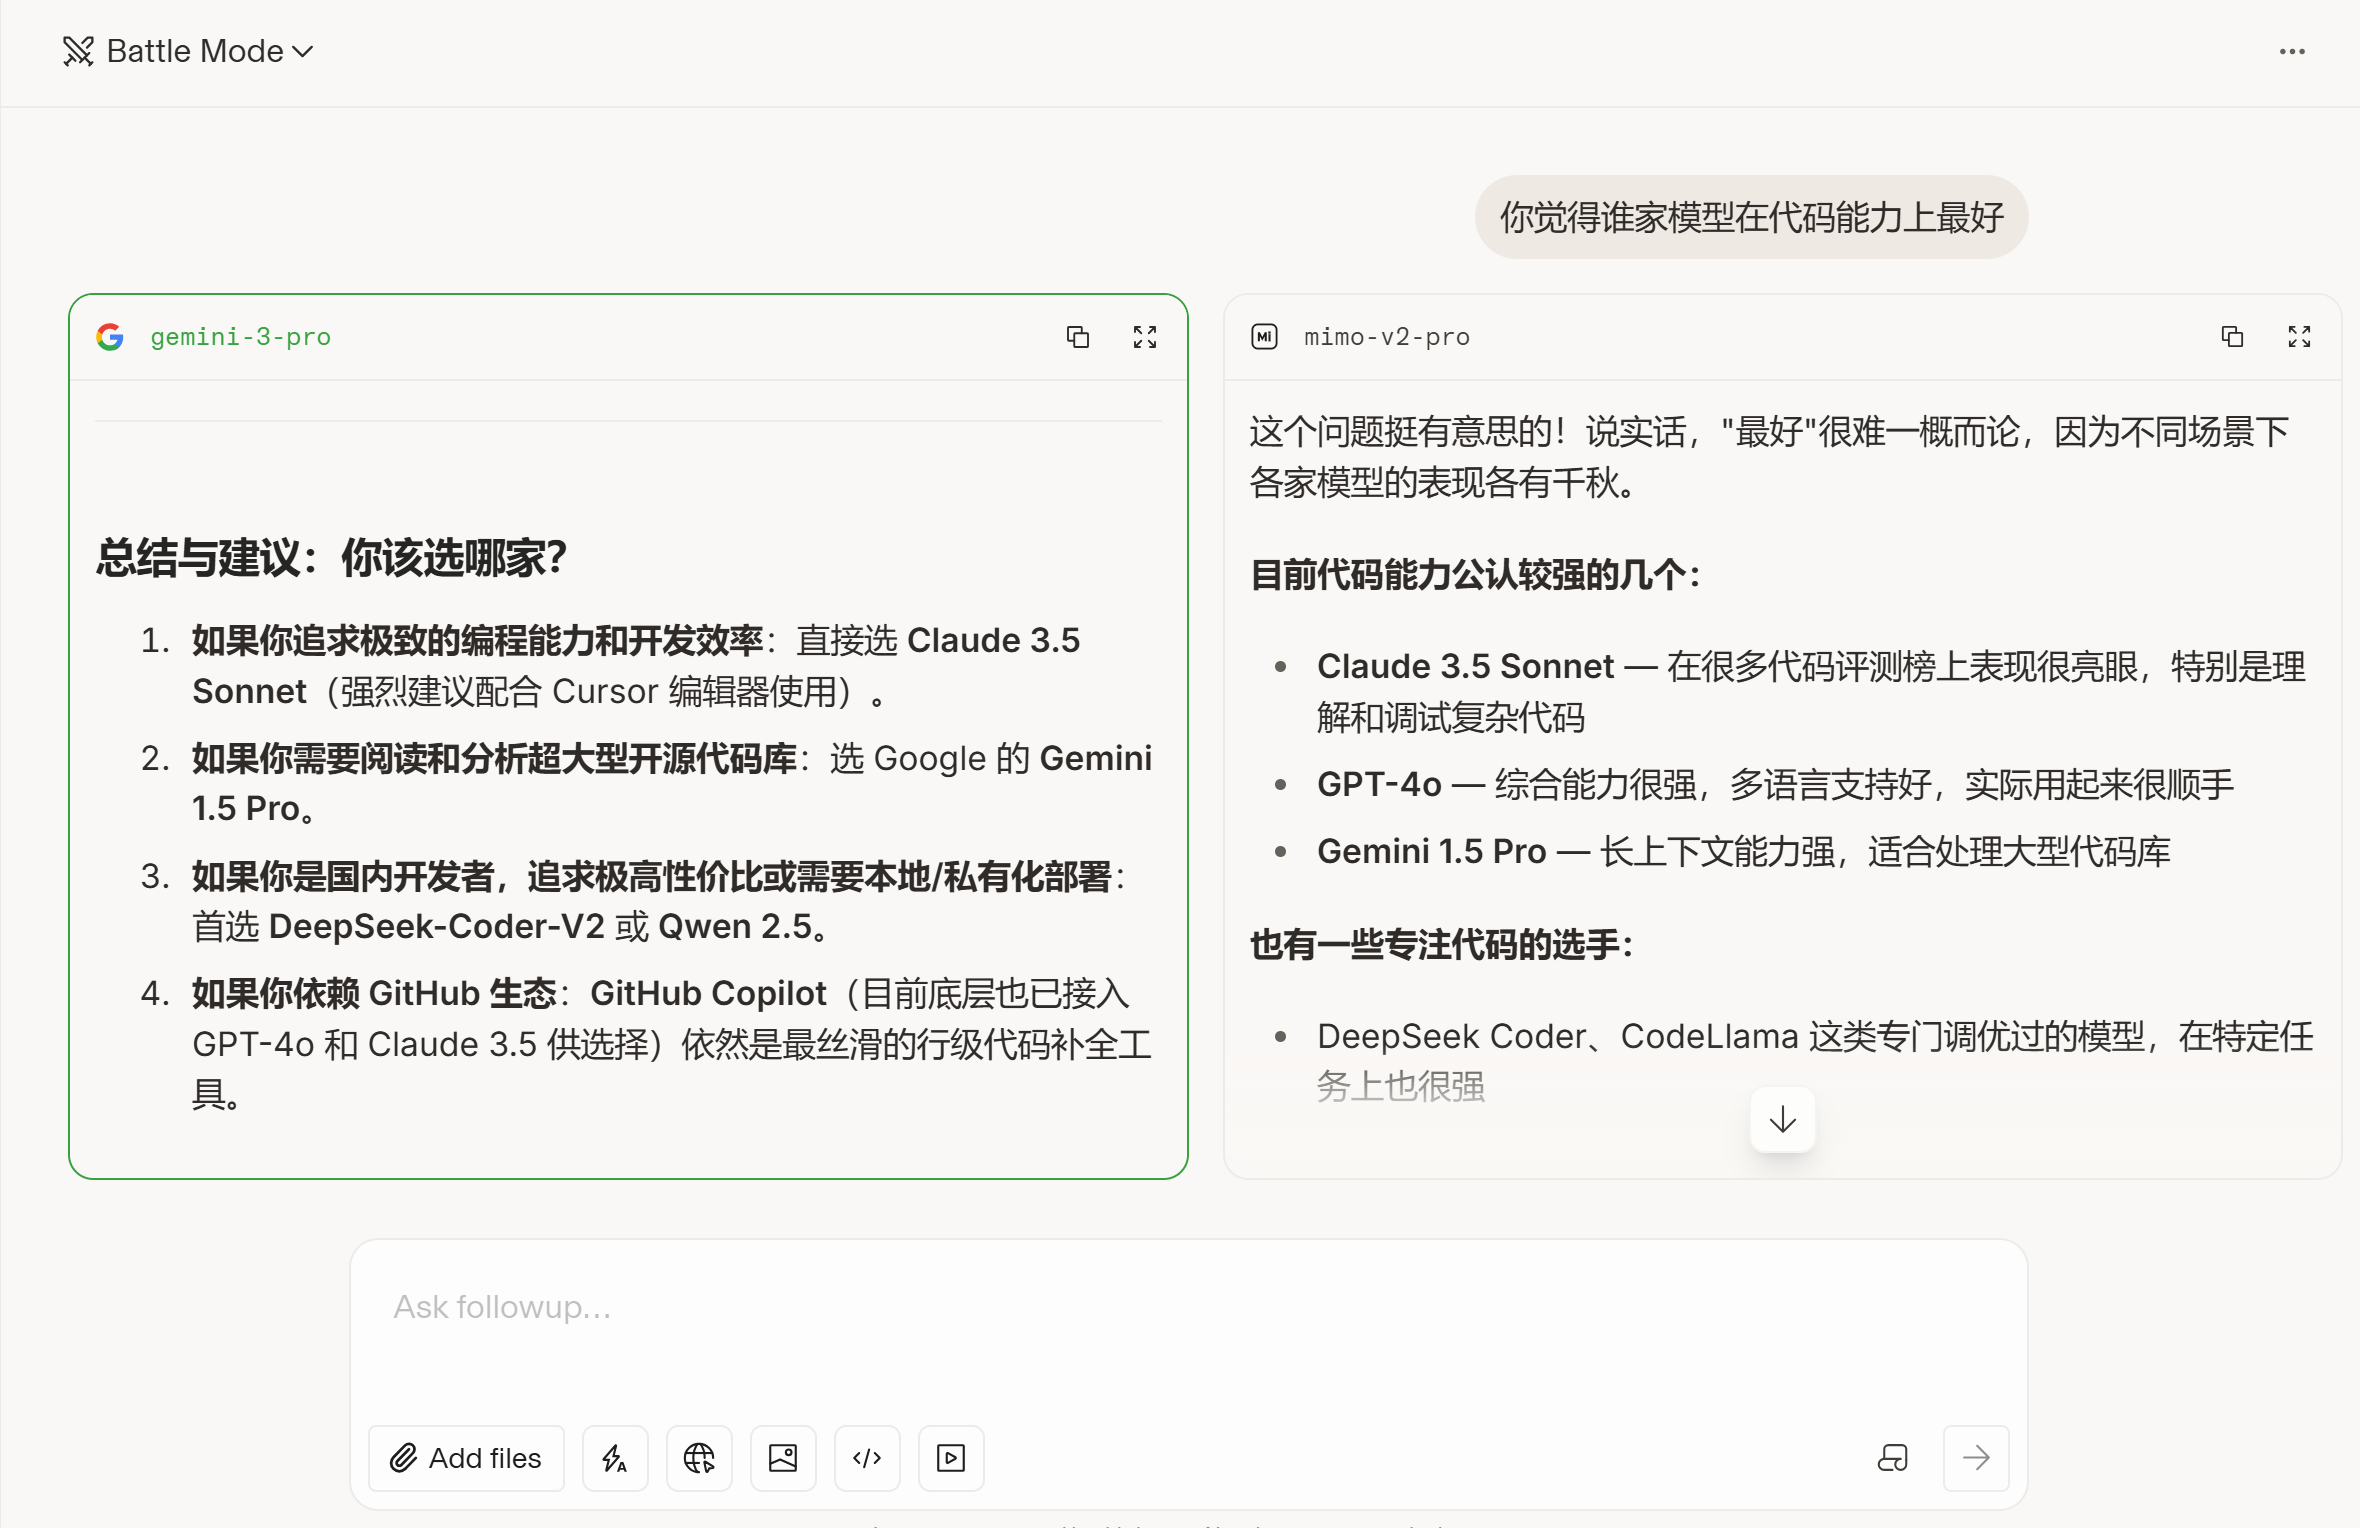Focus the Ask followup input field
Viewport: 2360px width, 1528px height.
pos(1188,1308)
